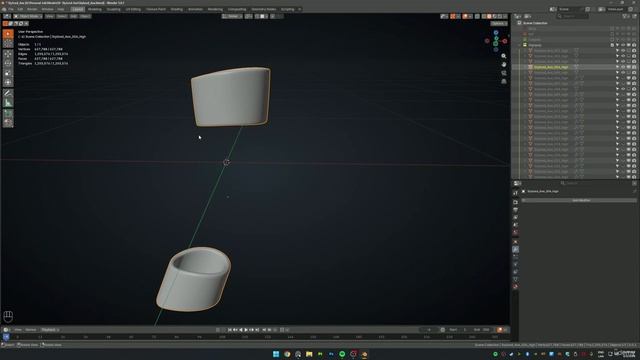Toggle viewport gizmos button
Screen dimensions: 640x360
pyautogui.click(x=453, y=16)
